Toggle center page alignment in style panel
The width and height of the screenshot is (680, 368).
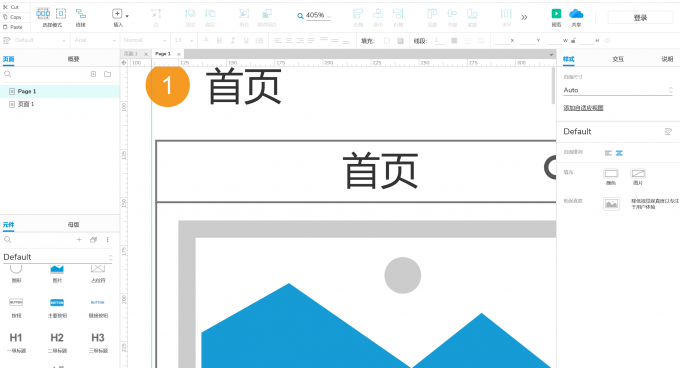coord(619,153)
